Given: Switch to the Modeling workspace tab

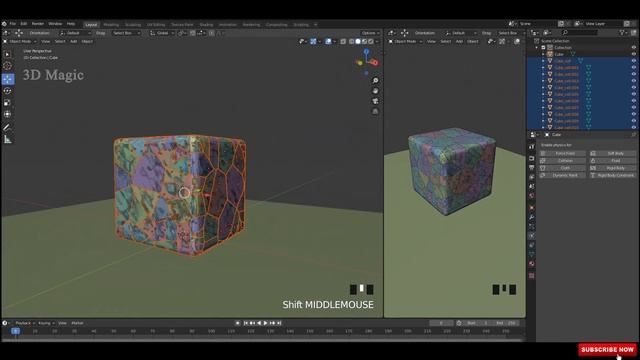Looking at the screenshot, I should click(x=111, y=24).
